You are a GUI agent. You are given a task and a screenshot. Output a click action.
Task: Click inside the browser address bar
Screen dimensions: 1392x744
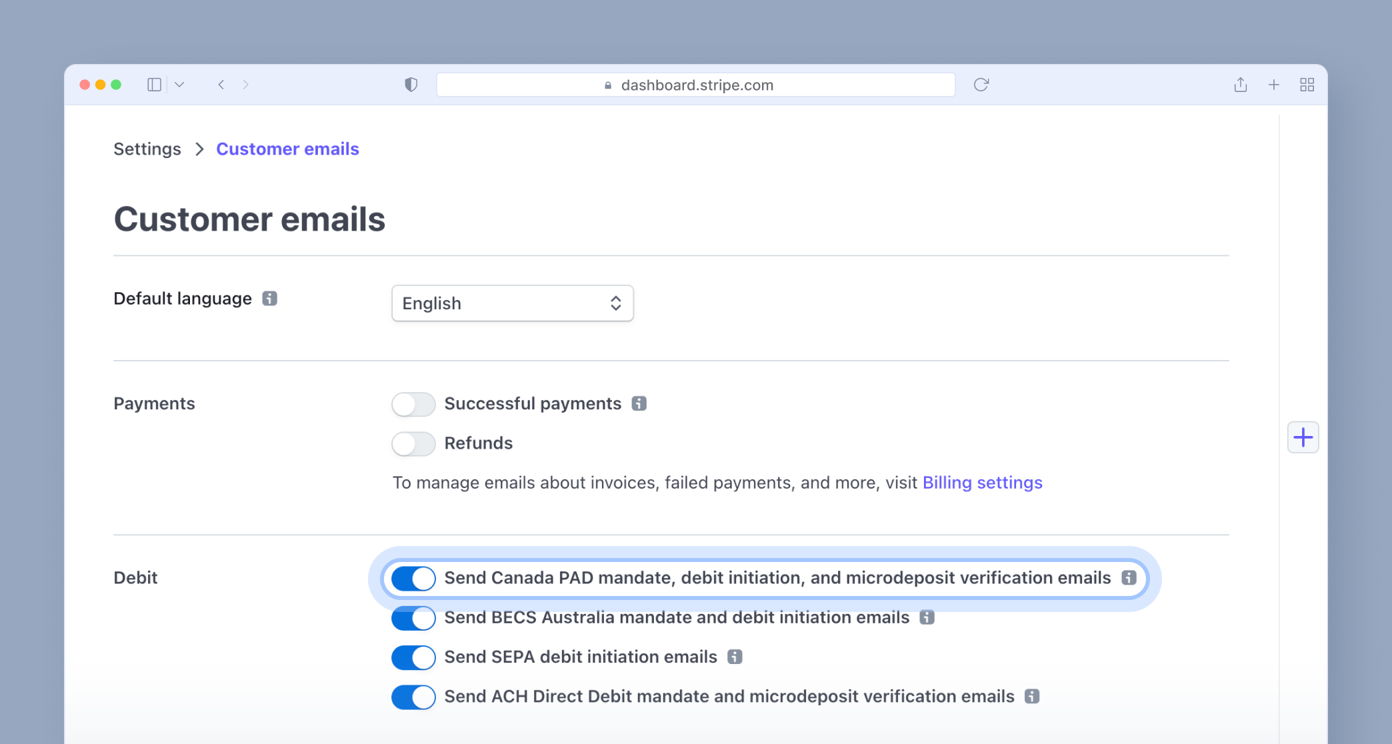tap(695, 84)
